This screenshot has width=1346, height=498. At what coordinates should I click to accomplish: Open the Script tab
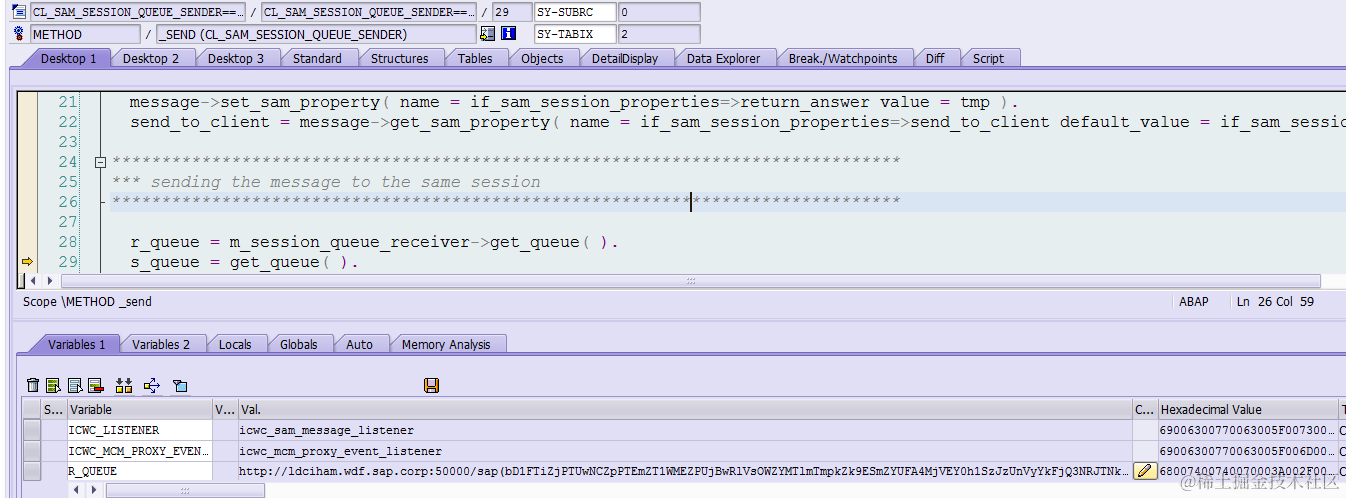click(988, 58)
